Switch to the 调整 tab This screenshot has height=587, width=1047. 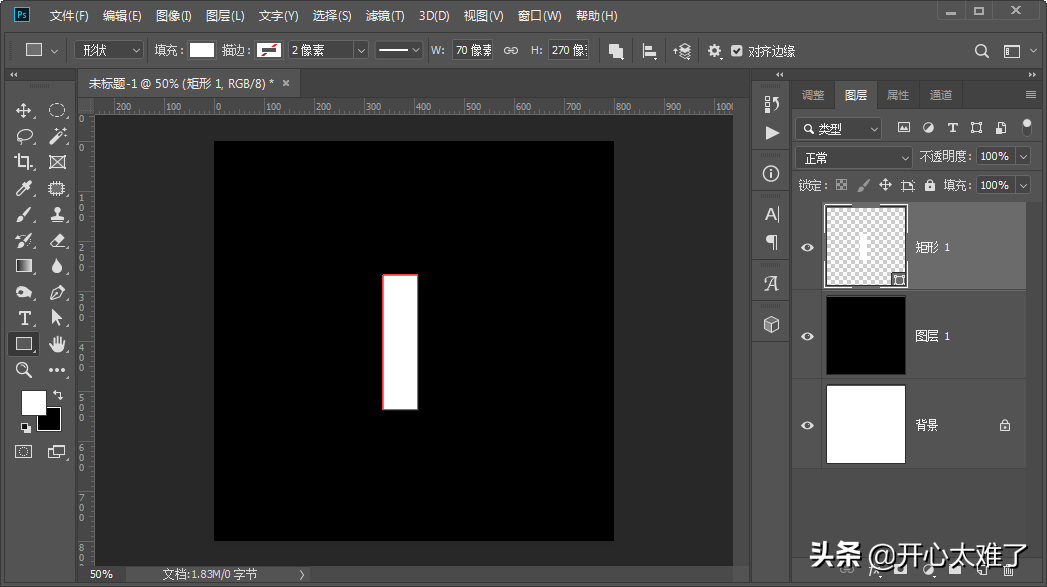tap(813, 95)
